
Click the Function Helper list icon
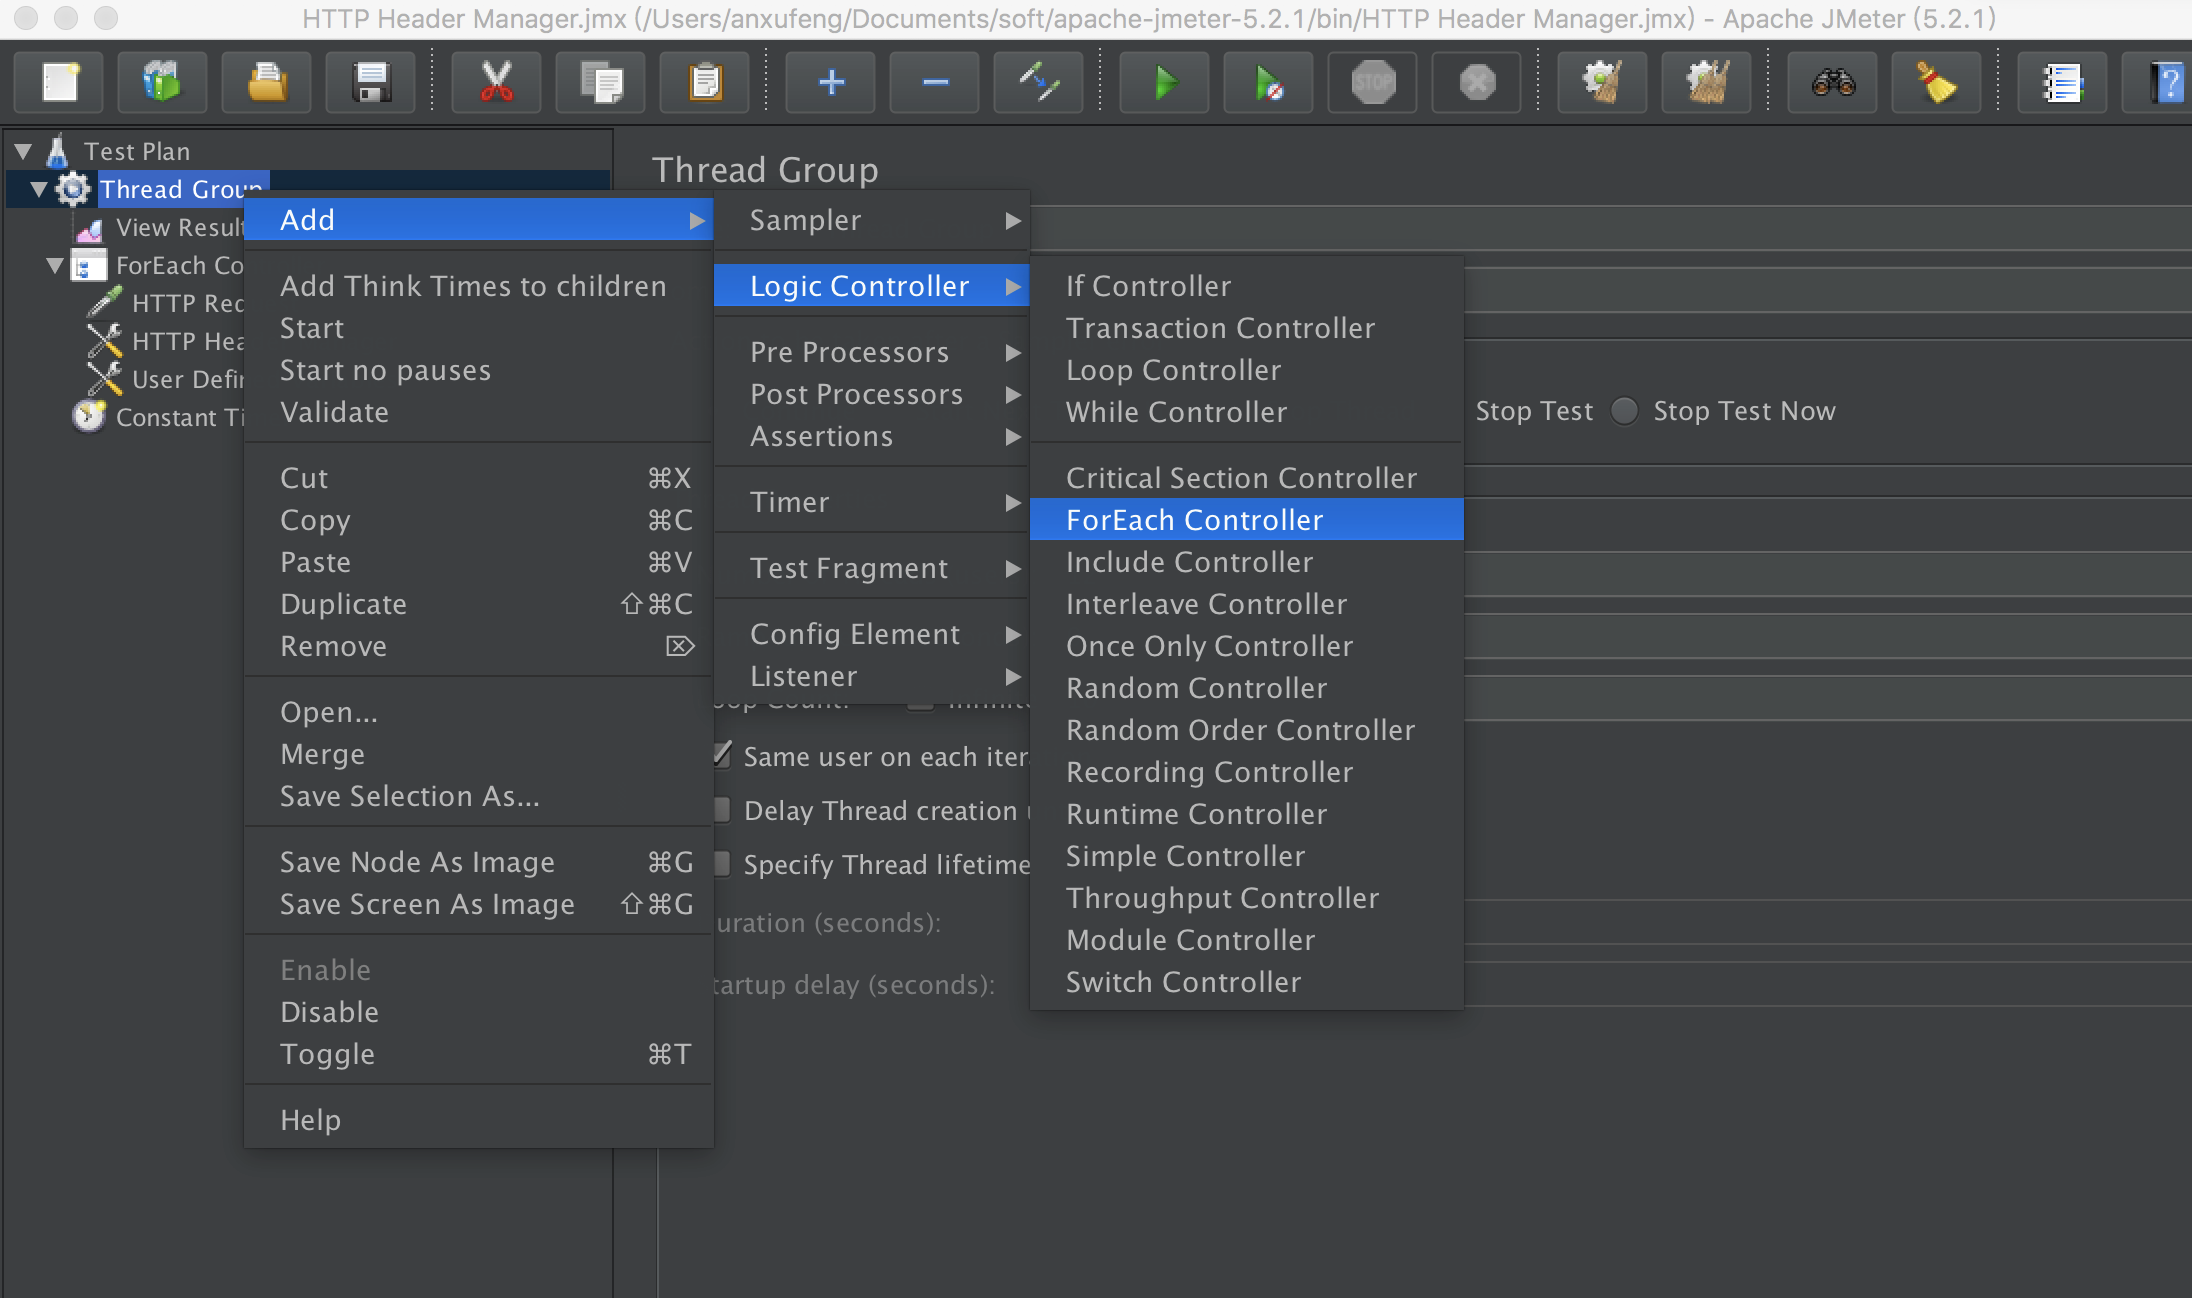(2062, 82)
